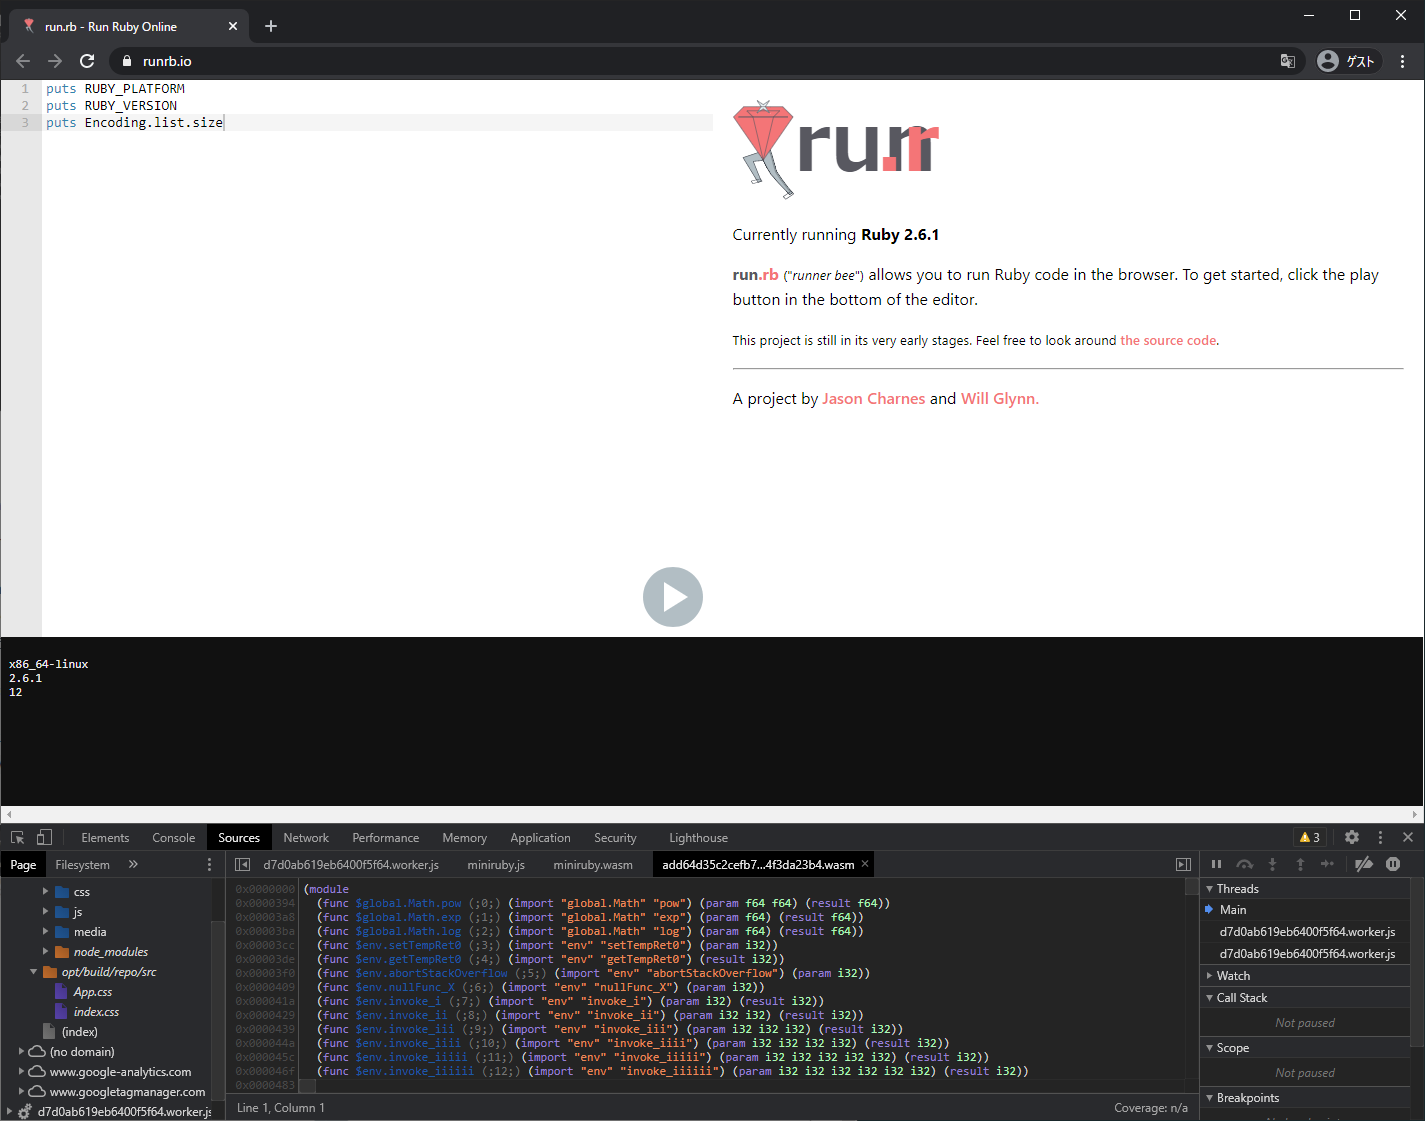Show more navigator tabs via chevron
The height and width of the screenshot is (1121, 1425).
(133, 864)
